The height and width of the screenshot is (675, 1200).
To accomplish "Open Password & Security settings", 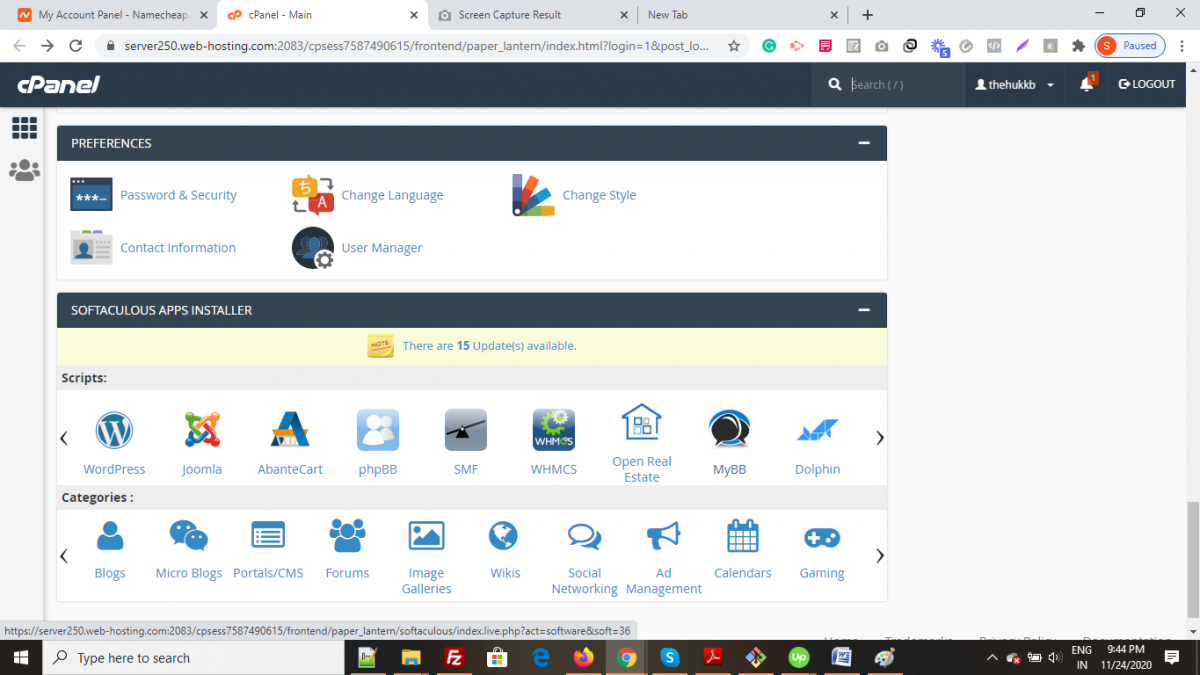I will (x=178, y=195).
